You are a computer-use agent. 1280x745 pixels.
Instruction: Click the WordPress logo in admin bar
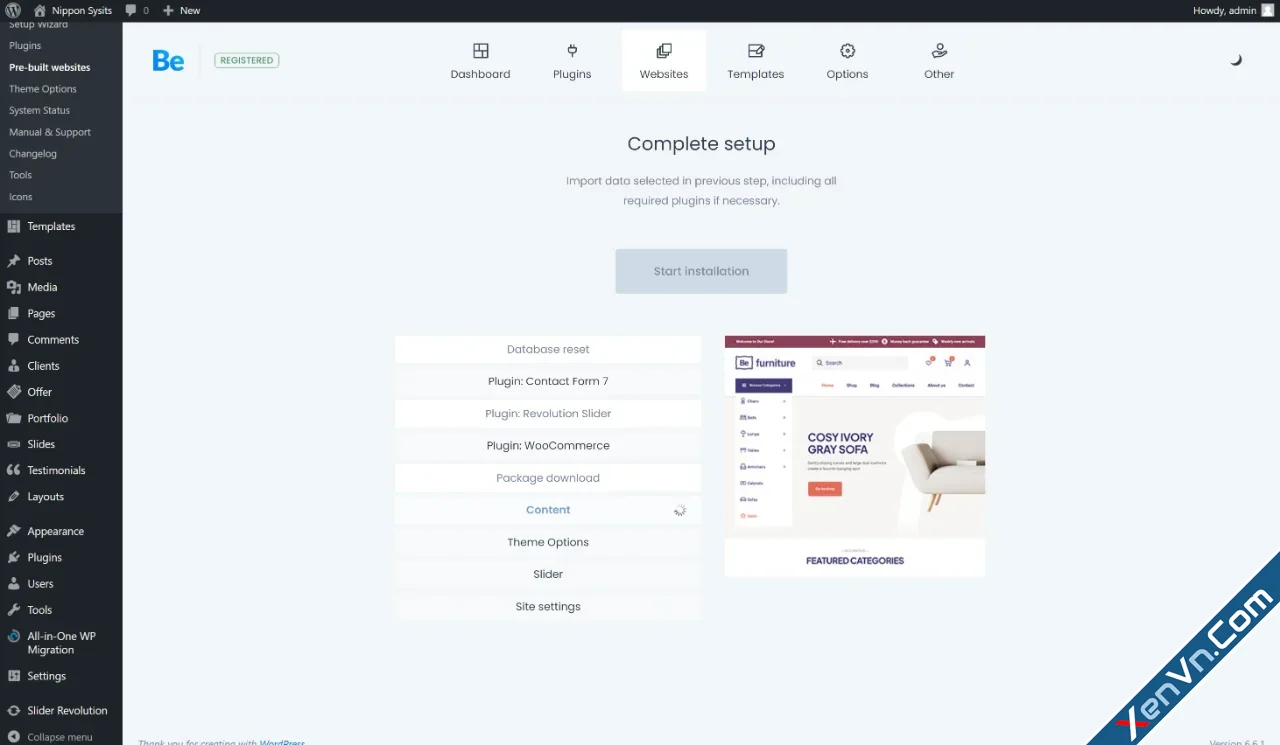[x=13, y=10]
